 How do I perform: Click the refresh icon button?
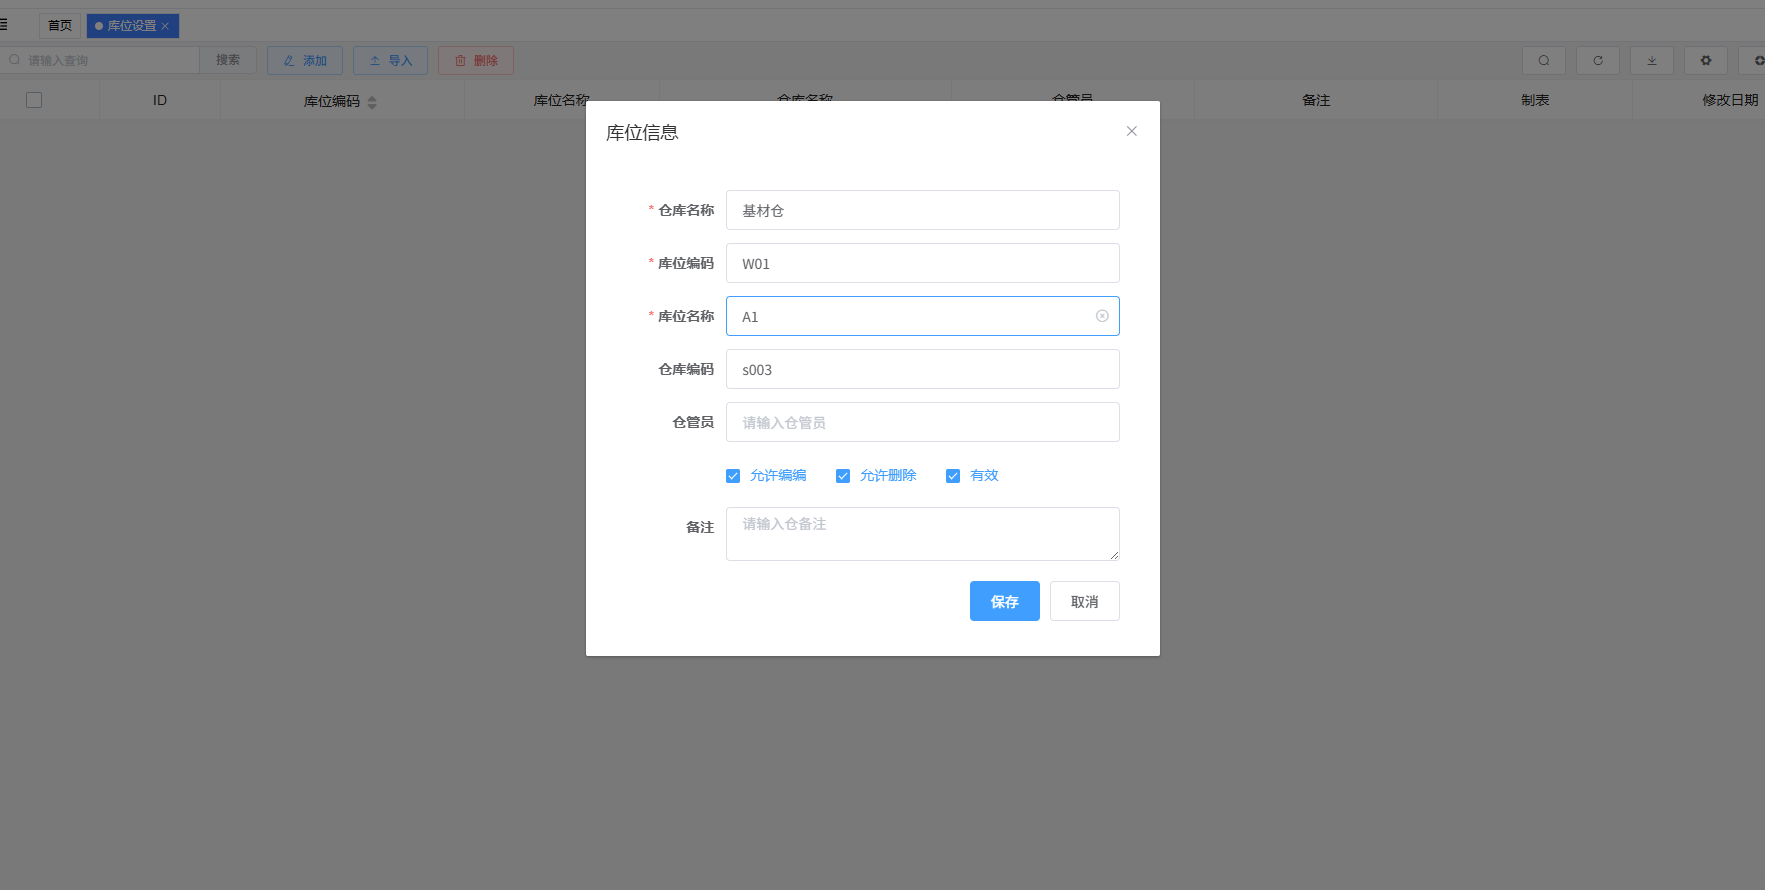1597,61
